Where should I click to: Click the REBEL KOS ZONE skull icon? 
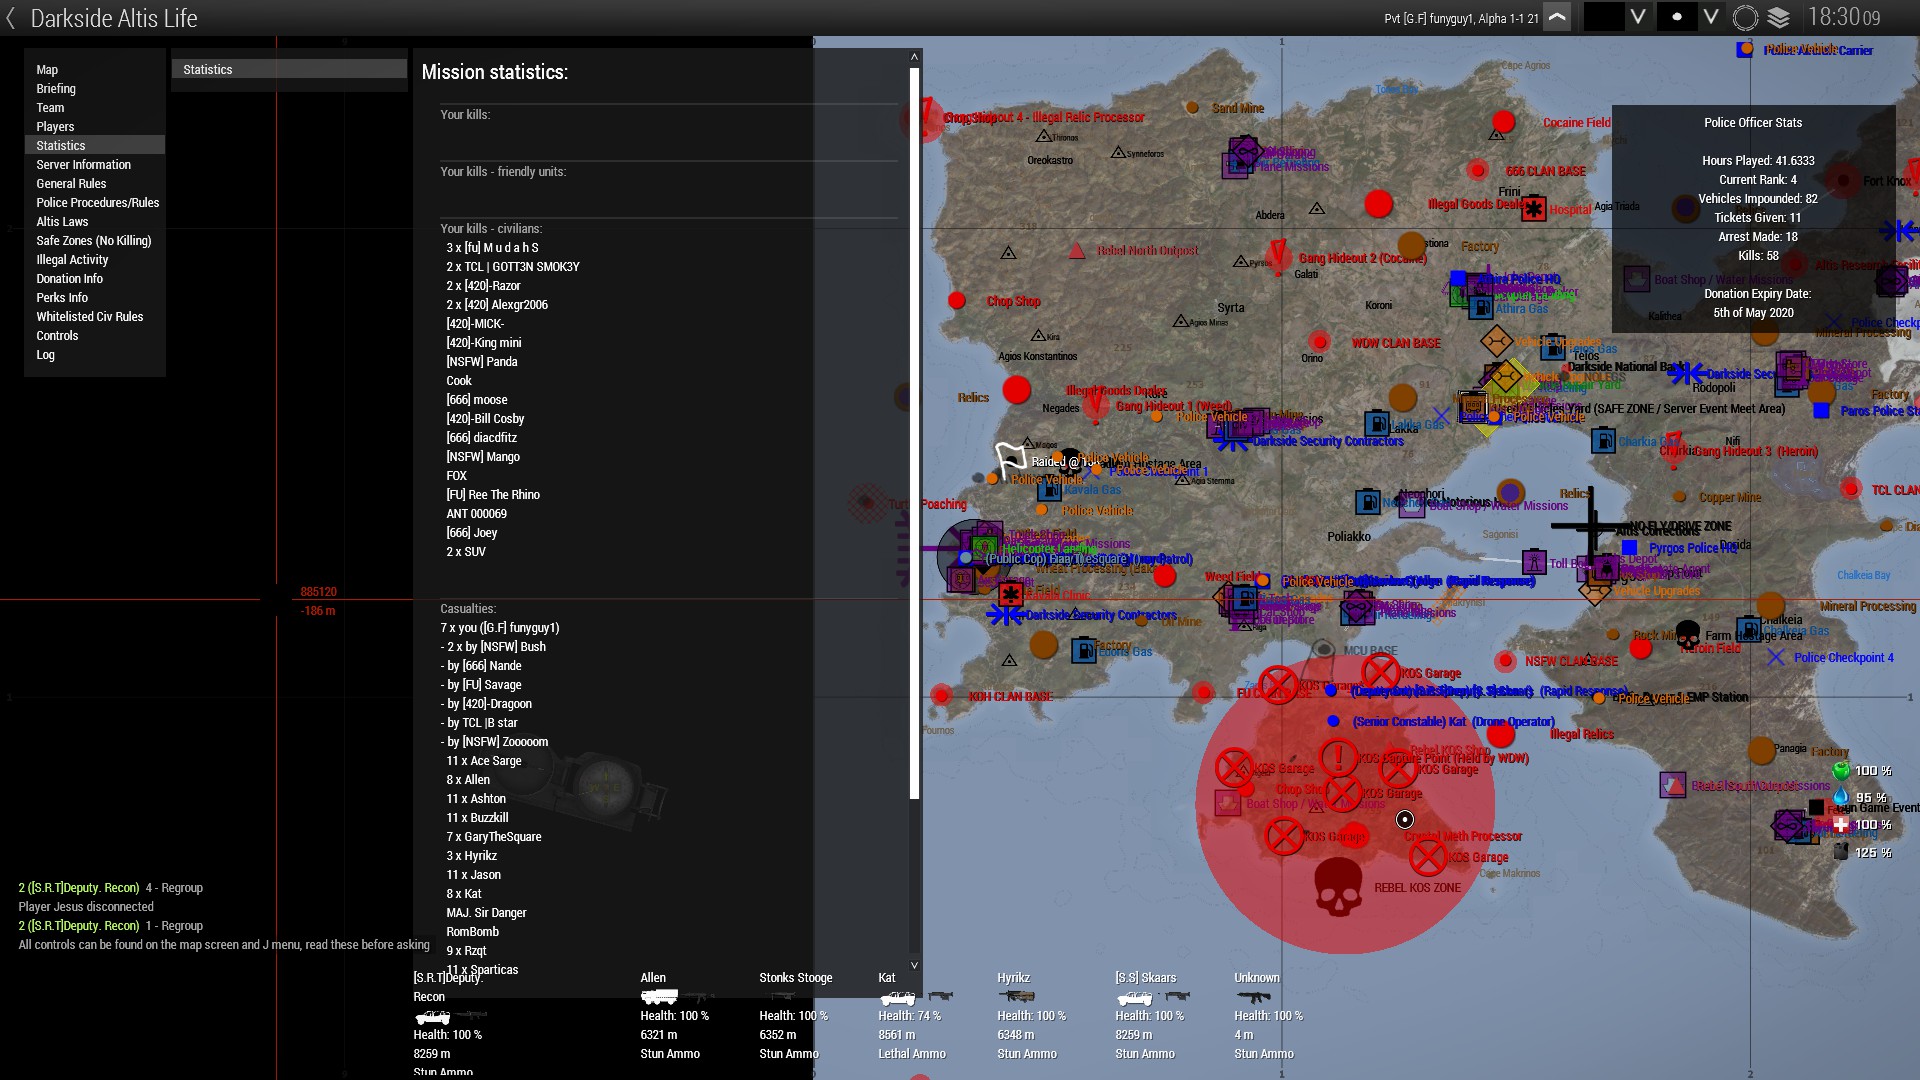1337,888
